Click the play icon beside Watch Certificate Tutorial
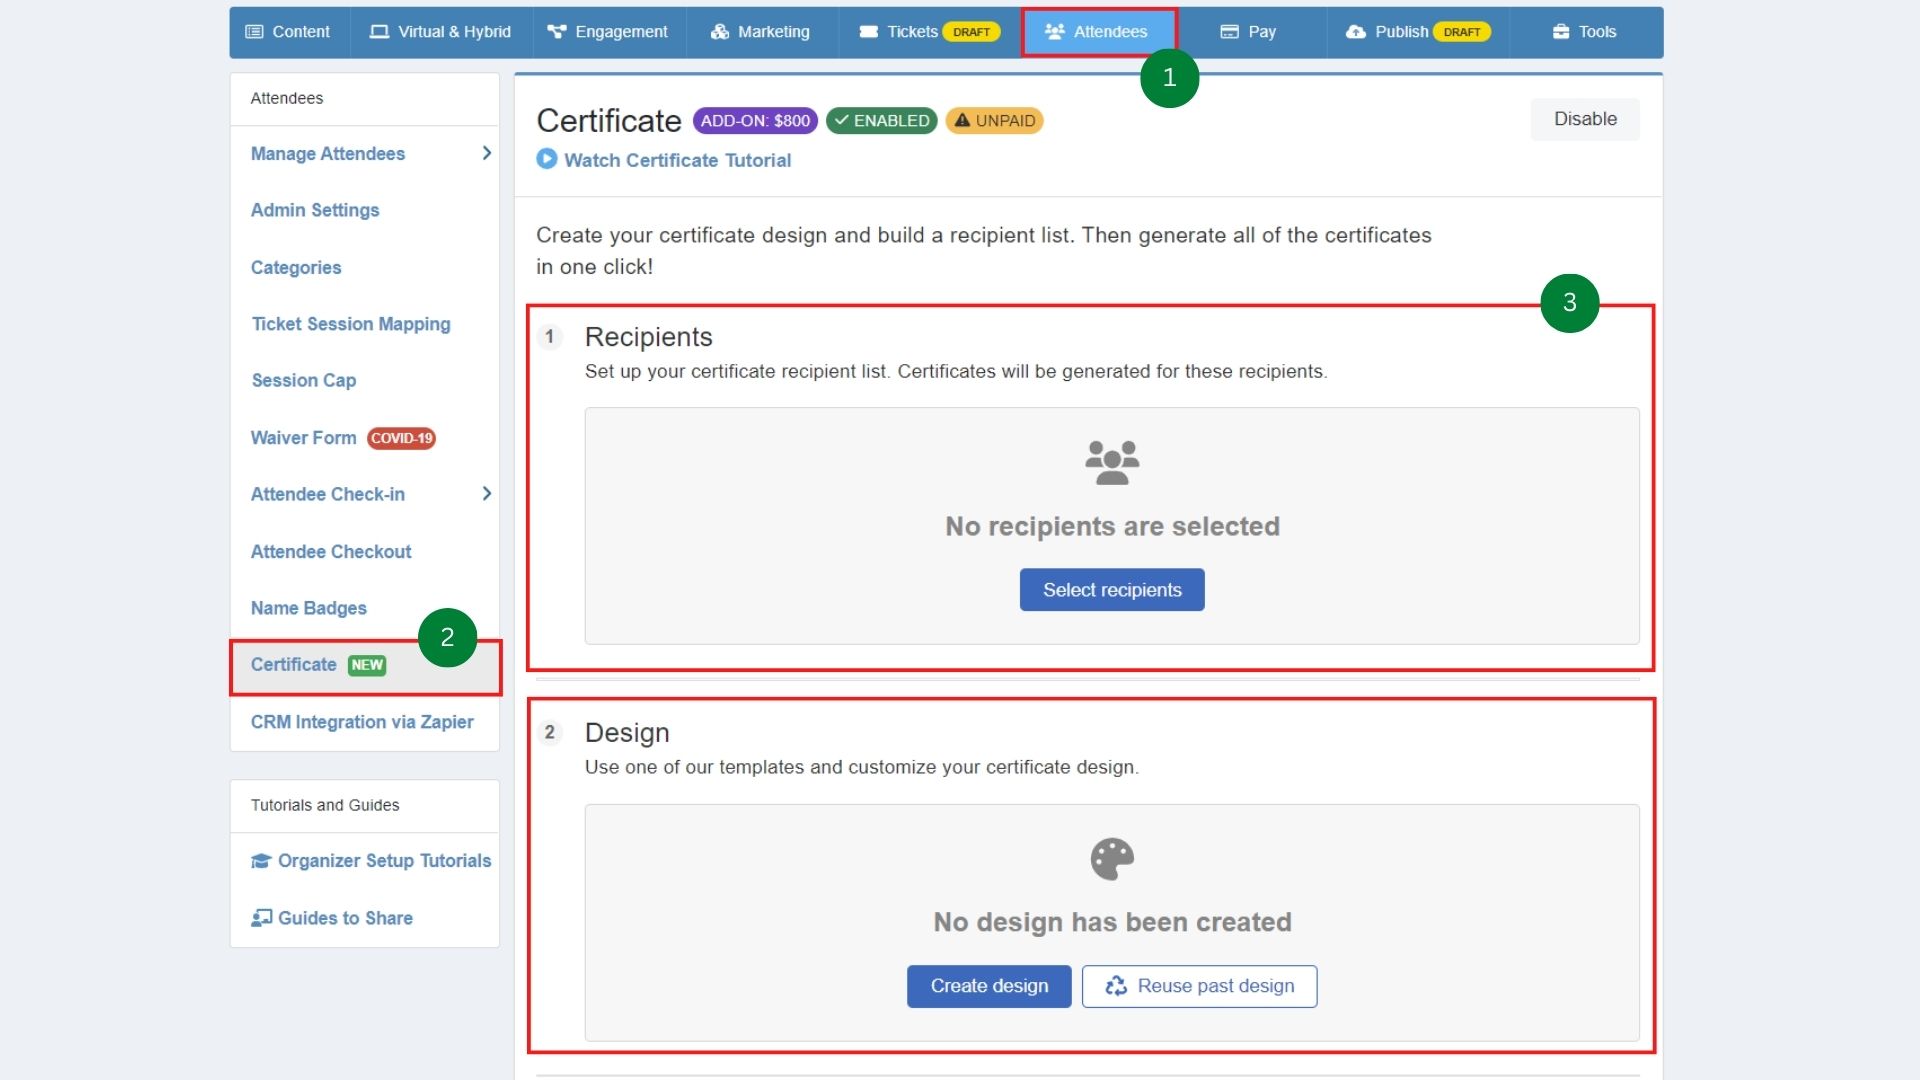 [x=546, y=159]
